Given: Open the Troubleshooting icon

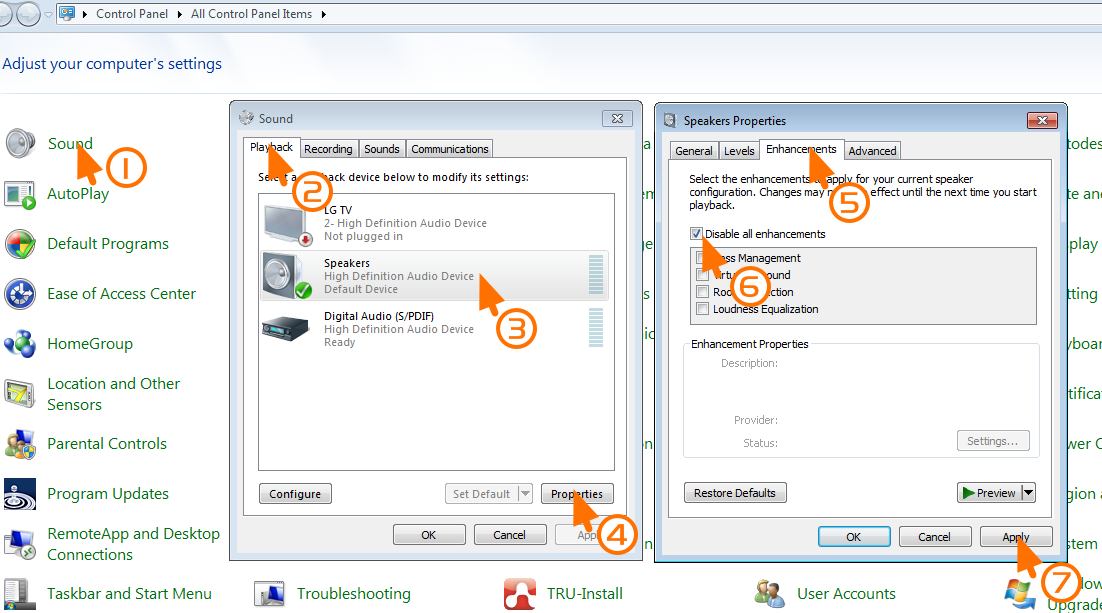Looking at the screenshot, I should (x=270, y=594).
